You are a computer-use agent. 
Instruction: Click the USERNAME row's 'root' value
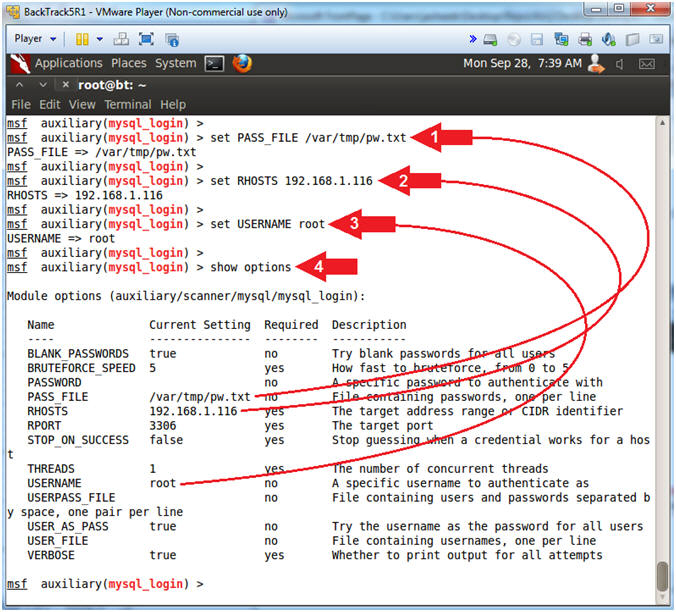[x=163, y=483]
